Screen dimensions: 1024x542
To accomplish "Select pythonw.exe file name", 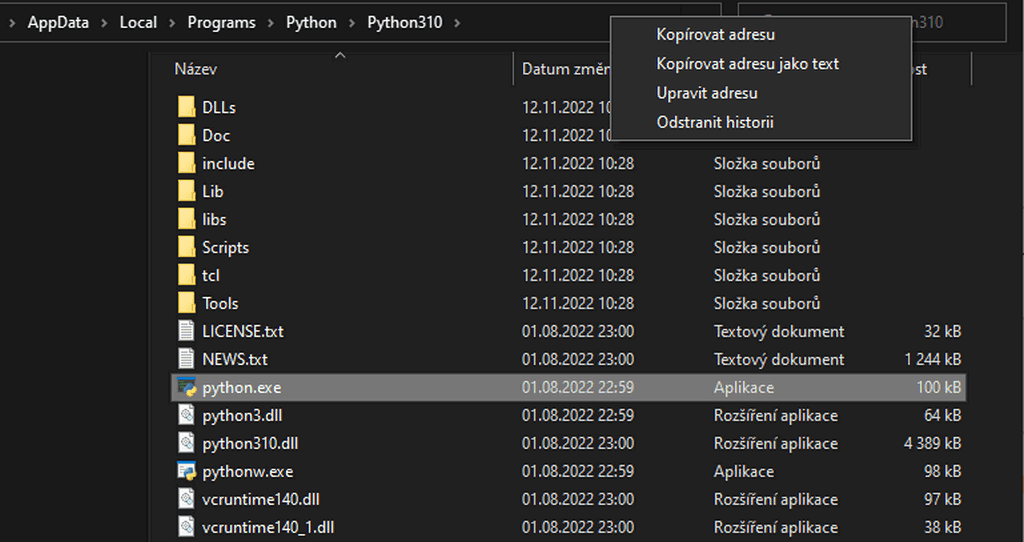I will click(x=248, y=471).
